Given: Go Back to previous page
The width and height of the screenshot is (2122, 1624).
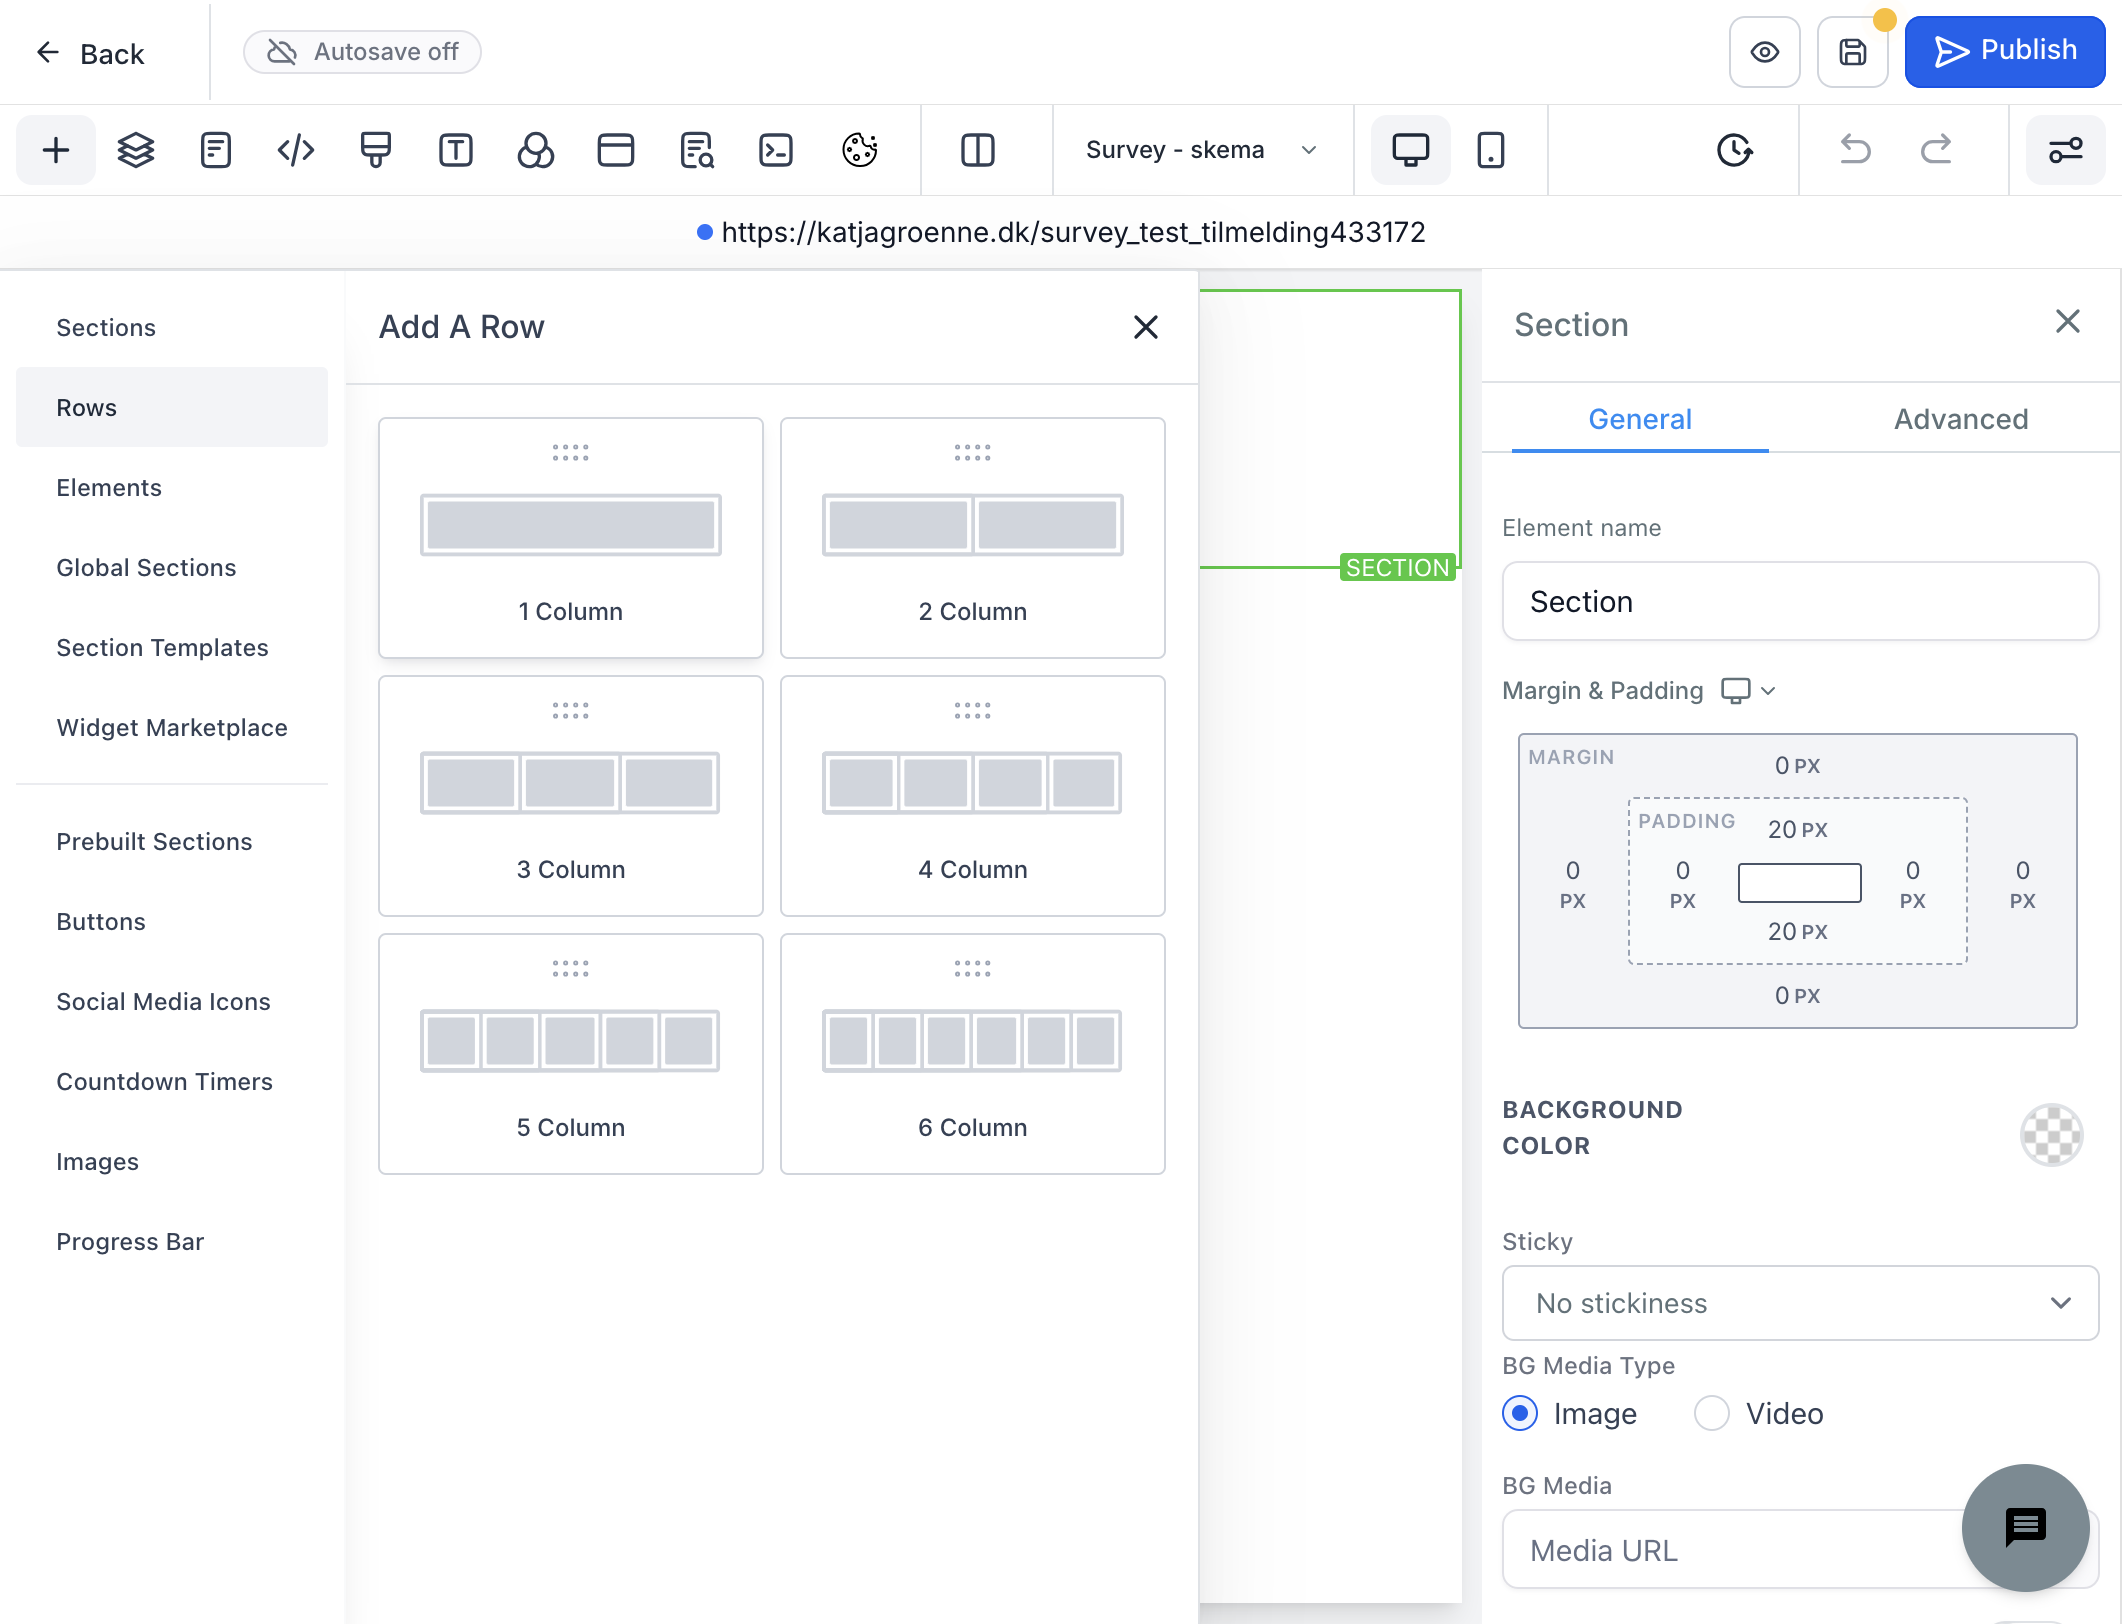Looking at the screenshot, I should (x=90, y=53).
